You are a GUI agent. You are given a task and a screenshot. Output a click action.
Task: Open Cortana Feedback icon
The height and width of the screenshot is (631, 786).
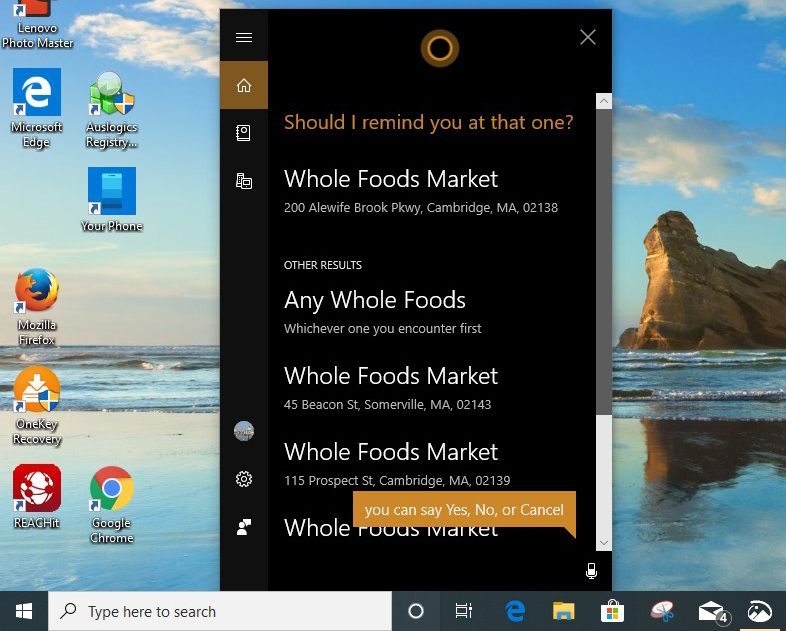click(244, 527)
